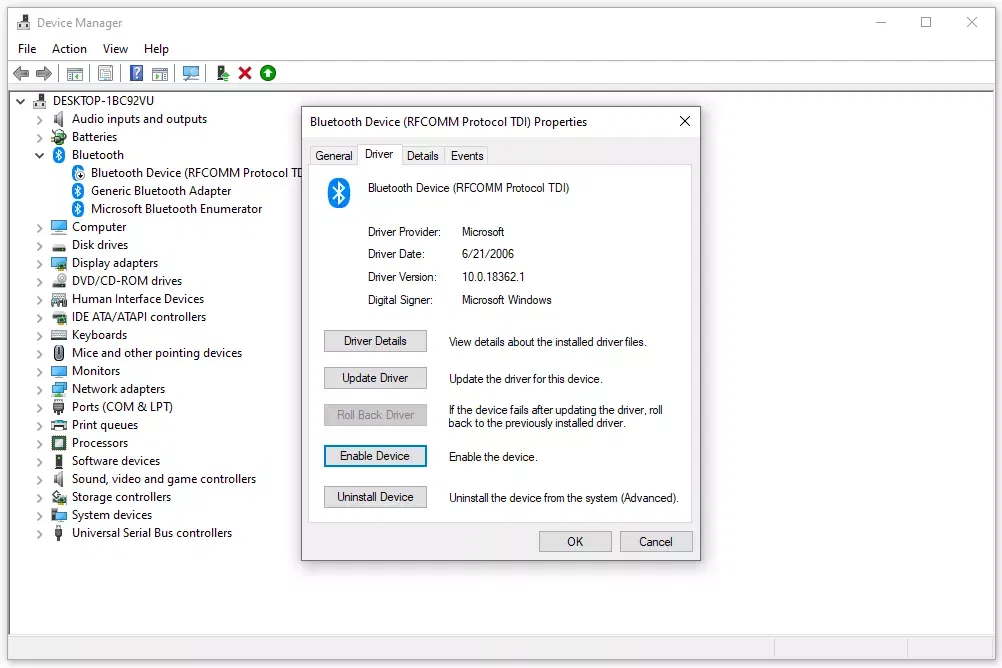Click the driver date 6/21/2006
The height and width of the screenshot is (668, 1002).
pyautogui.click(x=488, y=254)
